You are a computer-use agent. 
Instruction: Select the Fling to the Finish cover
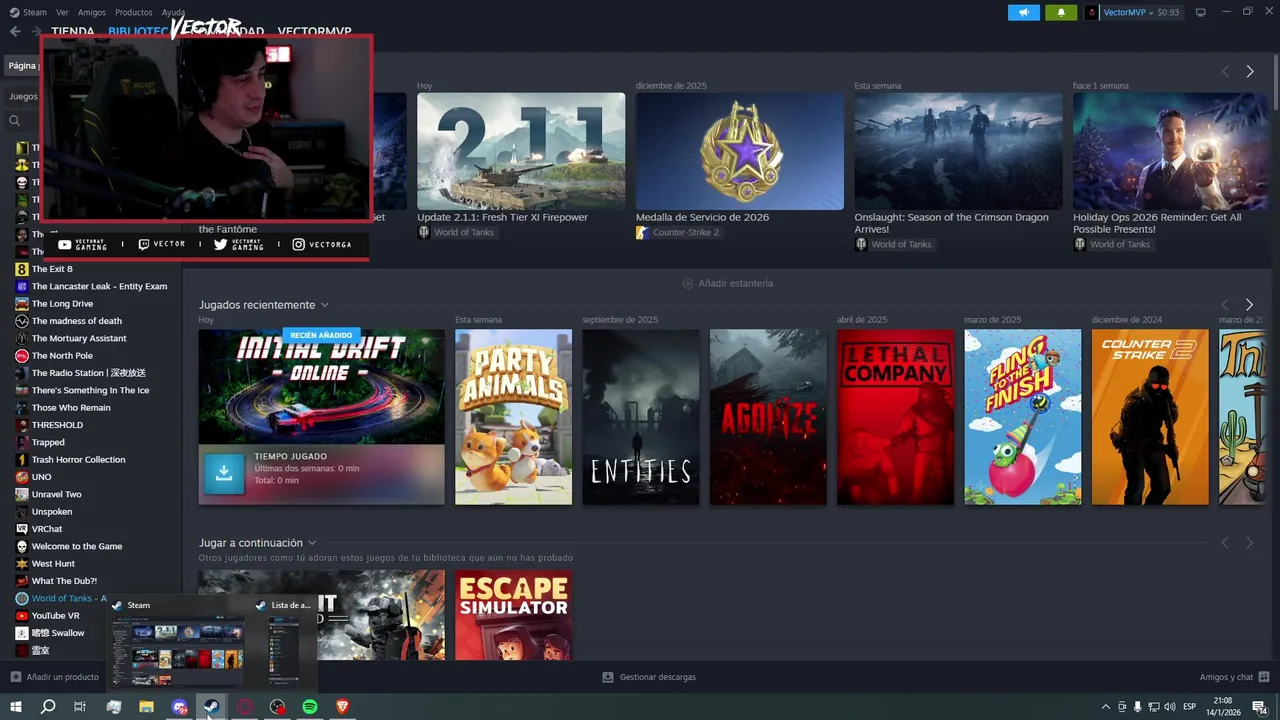[x=1023, y=417]
